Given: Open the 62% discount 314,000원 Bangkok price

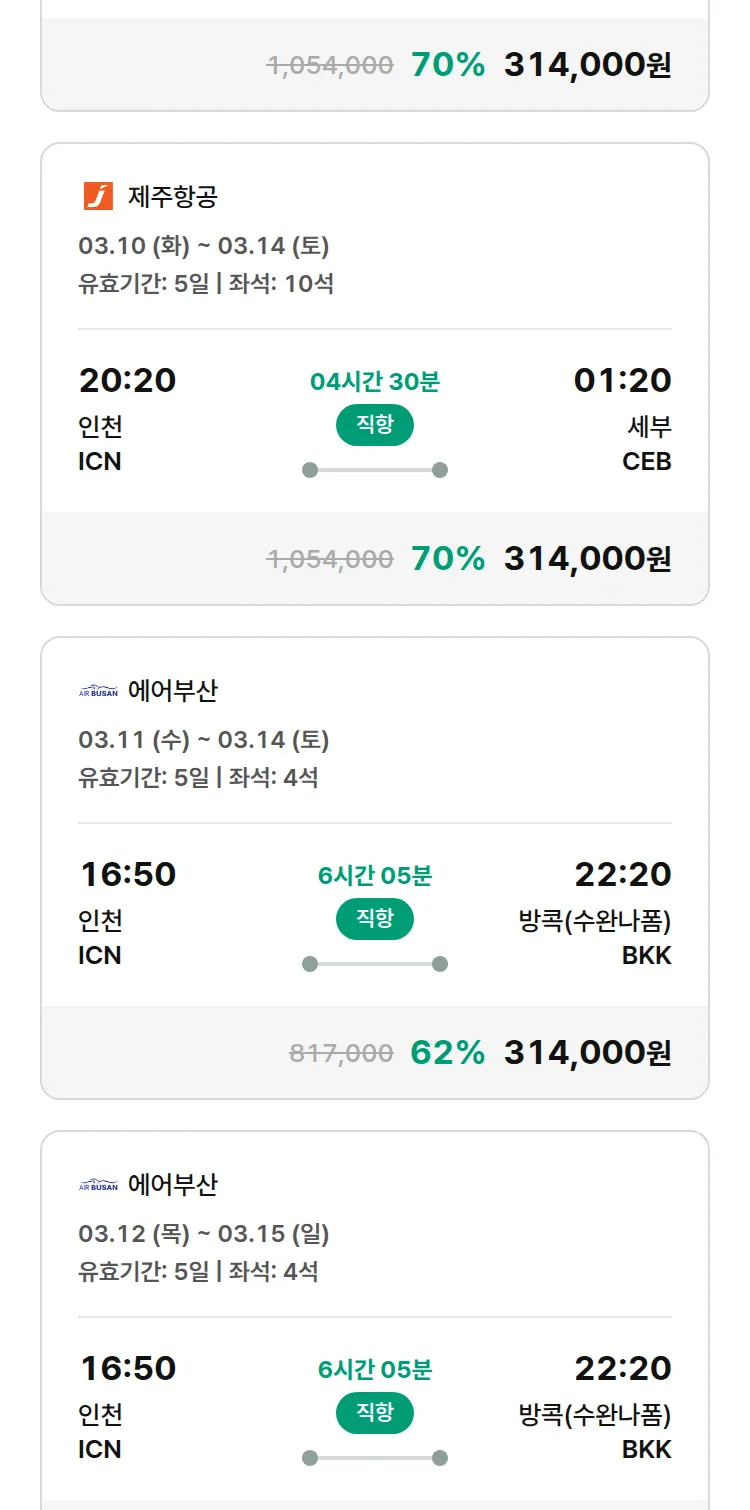Looking at the screenshot, I should point(587,1052).
